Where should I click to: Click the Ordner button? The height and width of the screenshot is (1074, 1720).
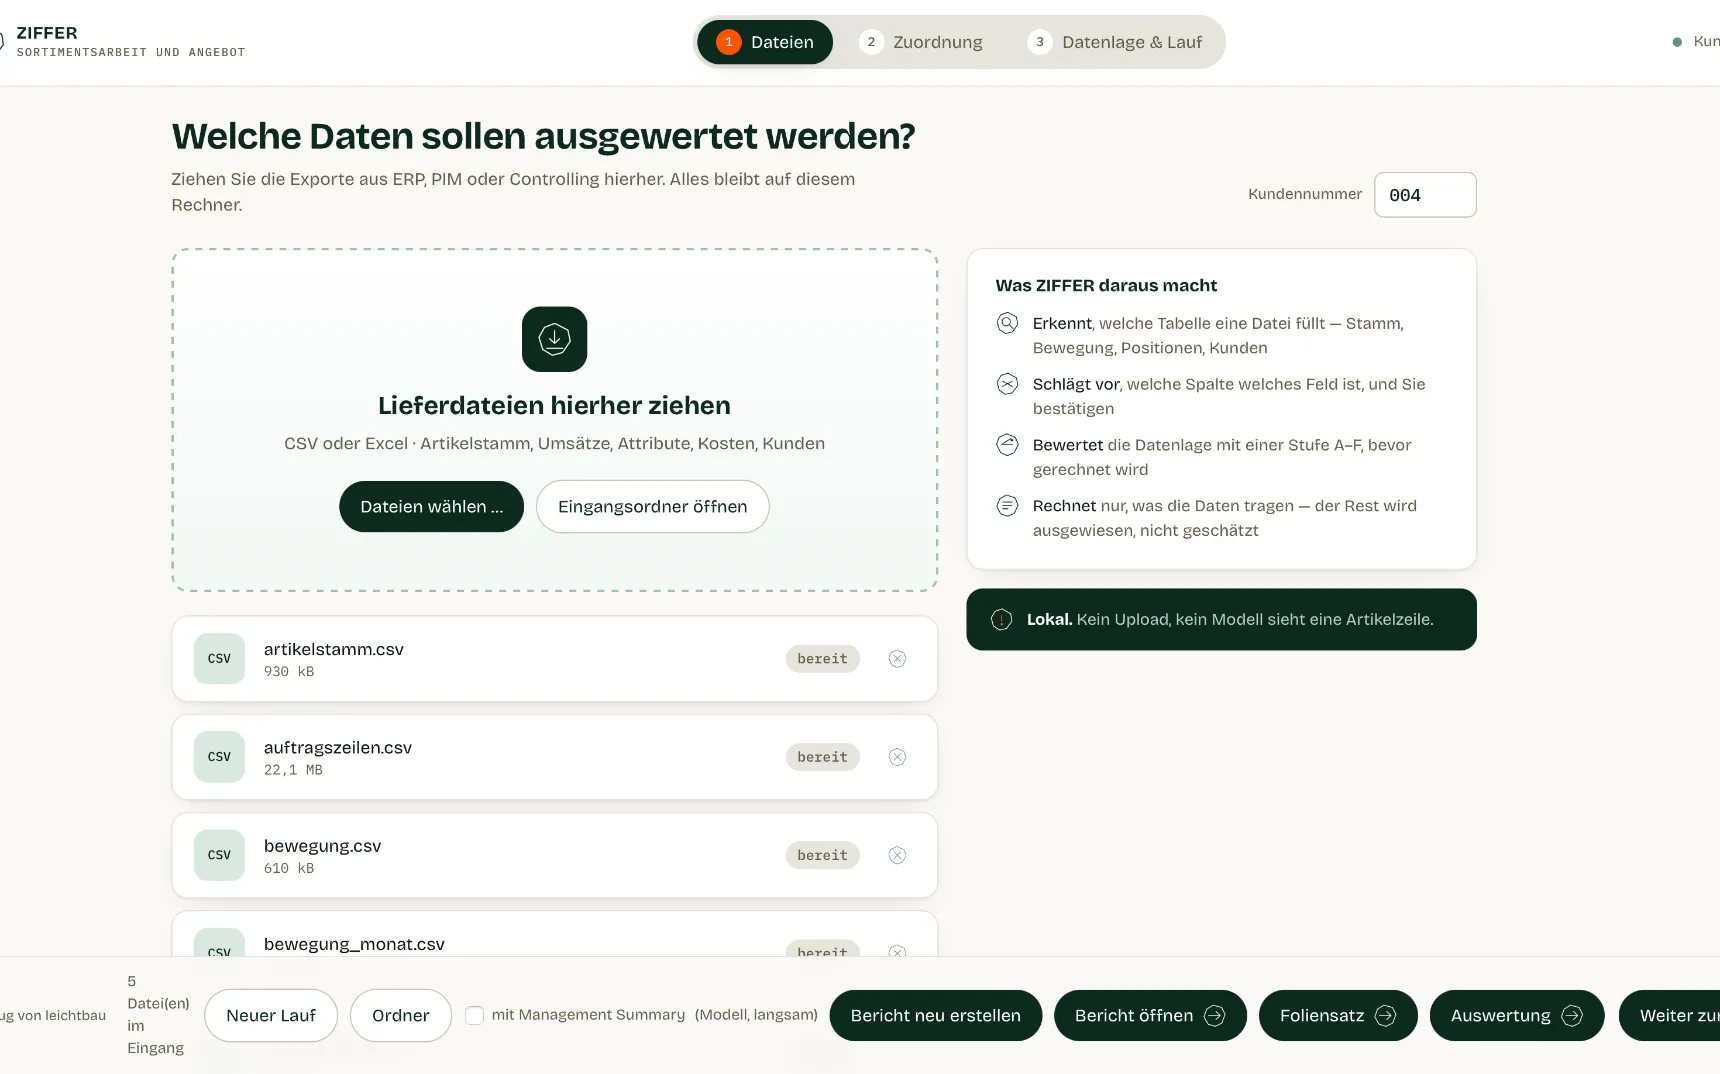click(400, 1016)
